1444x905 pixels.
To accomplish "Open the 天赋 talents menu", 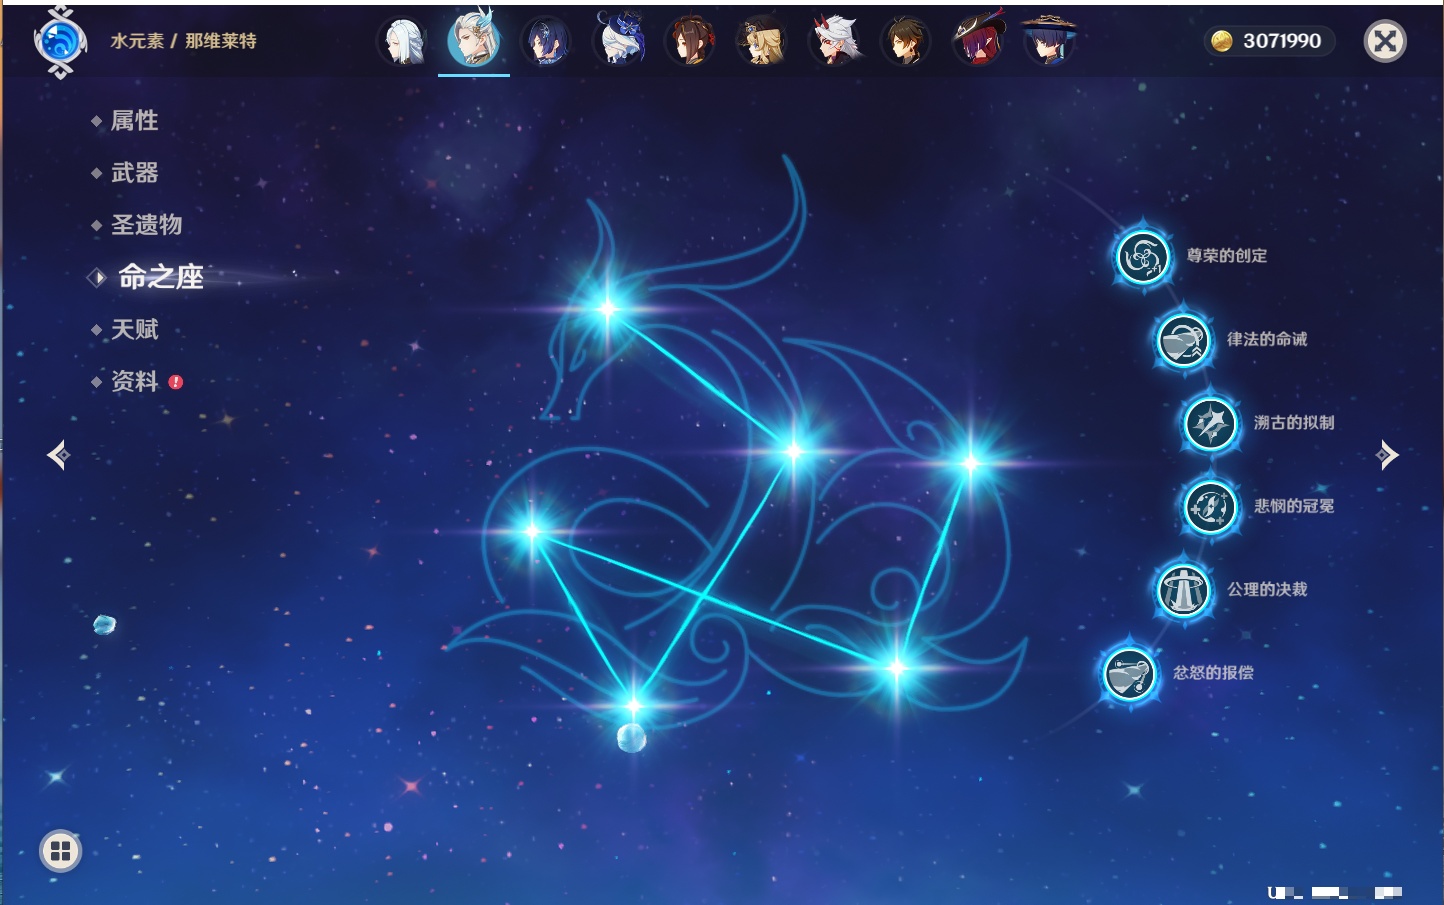I will pos(135,329).
